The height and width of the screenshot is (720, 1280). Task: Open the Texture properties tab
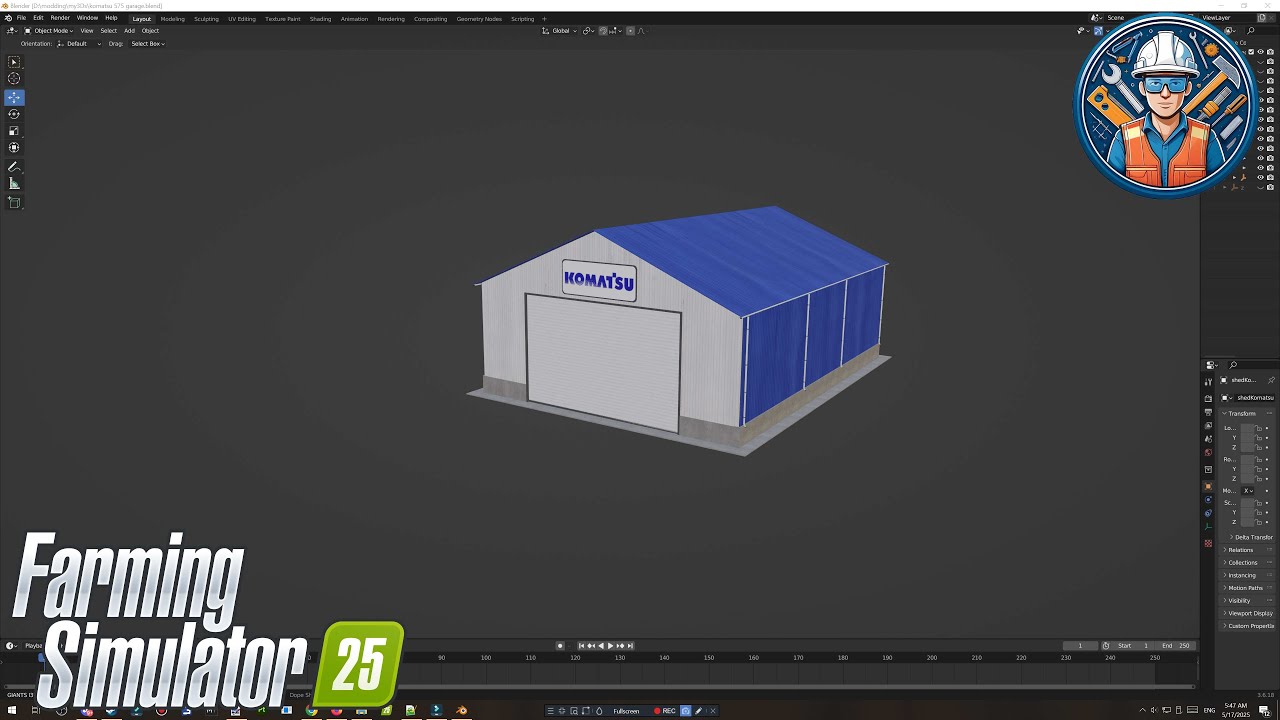click(1208, 543)
